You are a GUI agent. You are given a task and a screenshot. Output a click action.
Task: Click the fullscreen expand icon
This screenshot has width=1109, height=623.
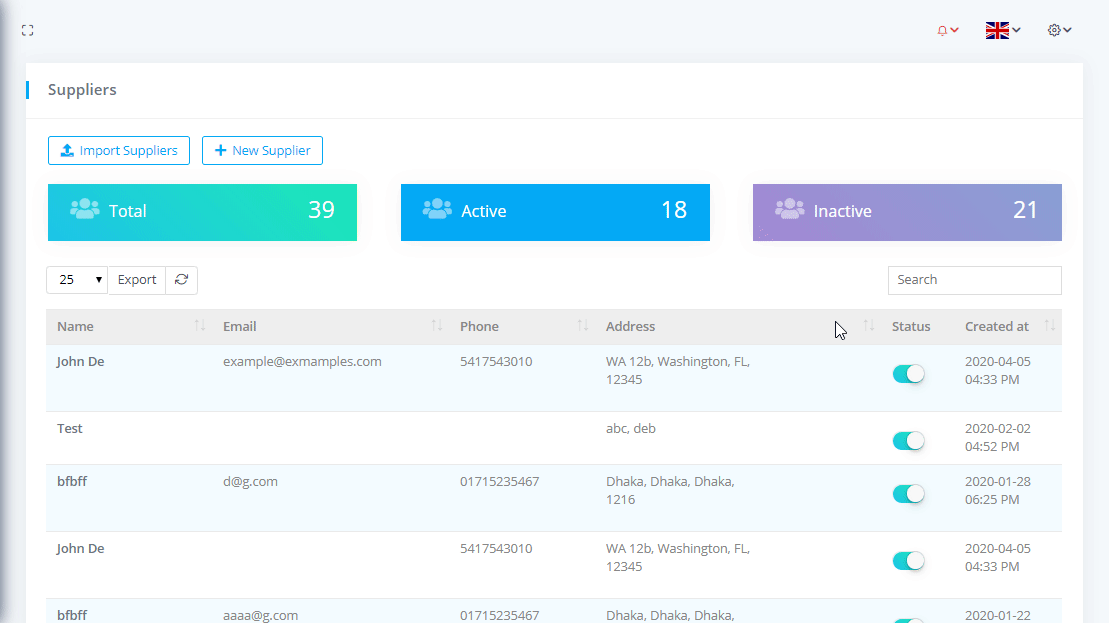coord(27,31)
